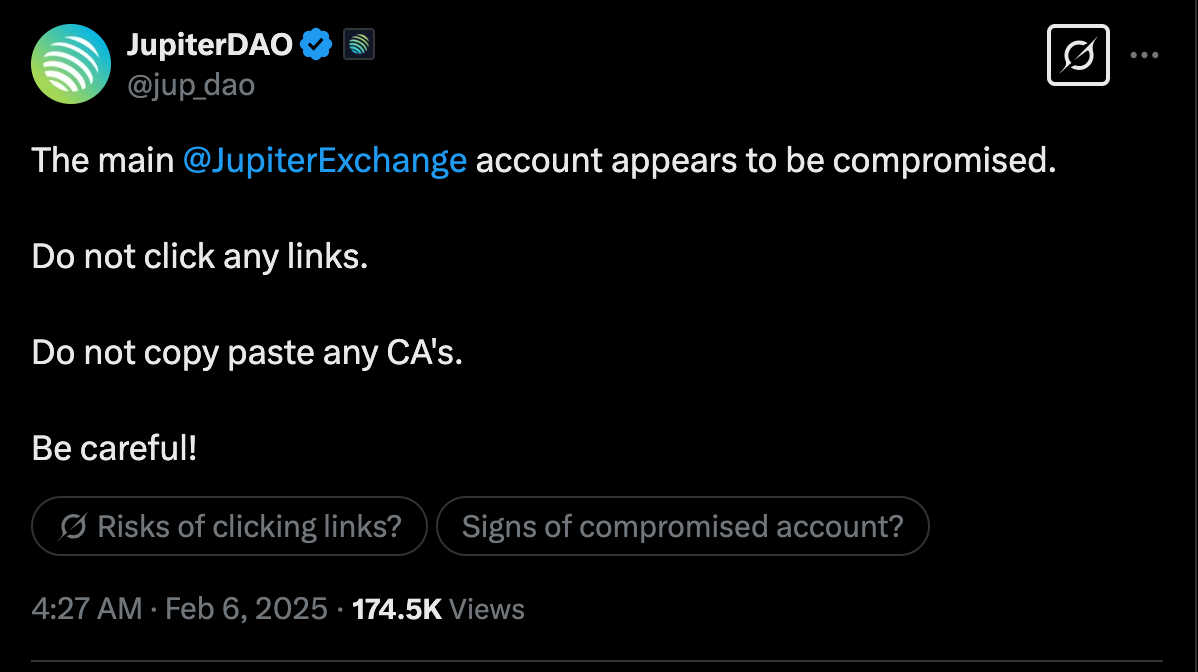Click the "Do not copy paste any CA's." line
1198x672 pixels.
pos(247,353)
